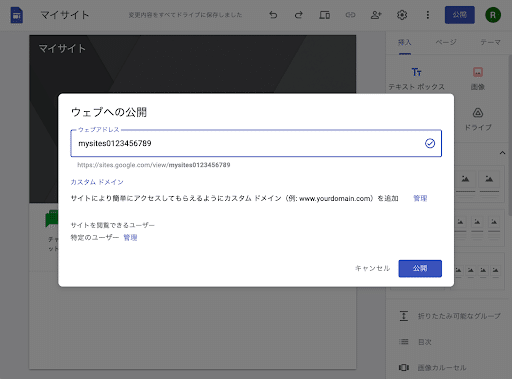Switch to the テーマ tab

(490, 42)
